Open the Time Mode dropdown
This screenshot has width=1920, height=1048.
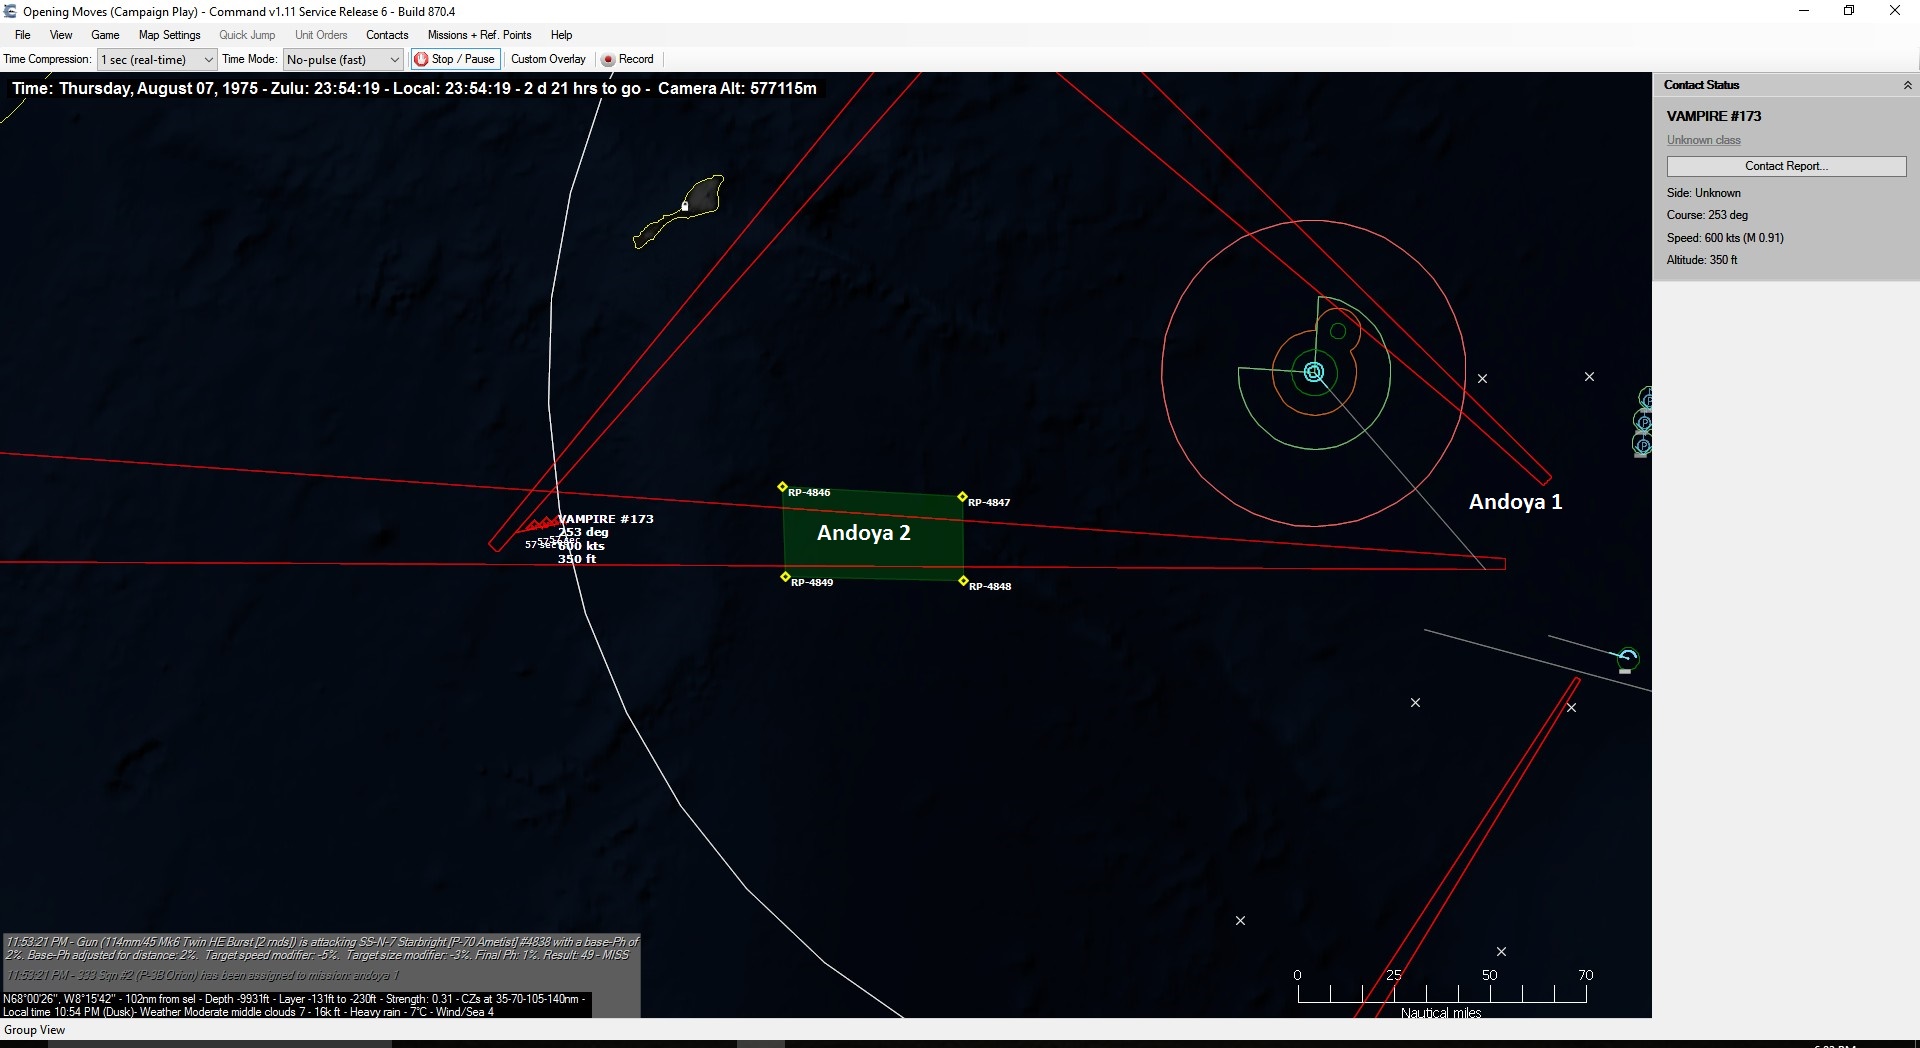(x=343, y=59)
